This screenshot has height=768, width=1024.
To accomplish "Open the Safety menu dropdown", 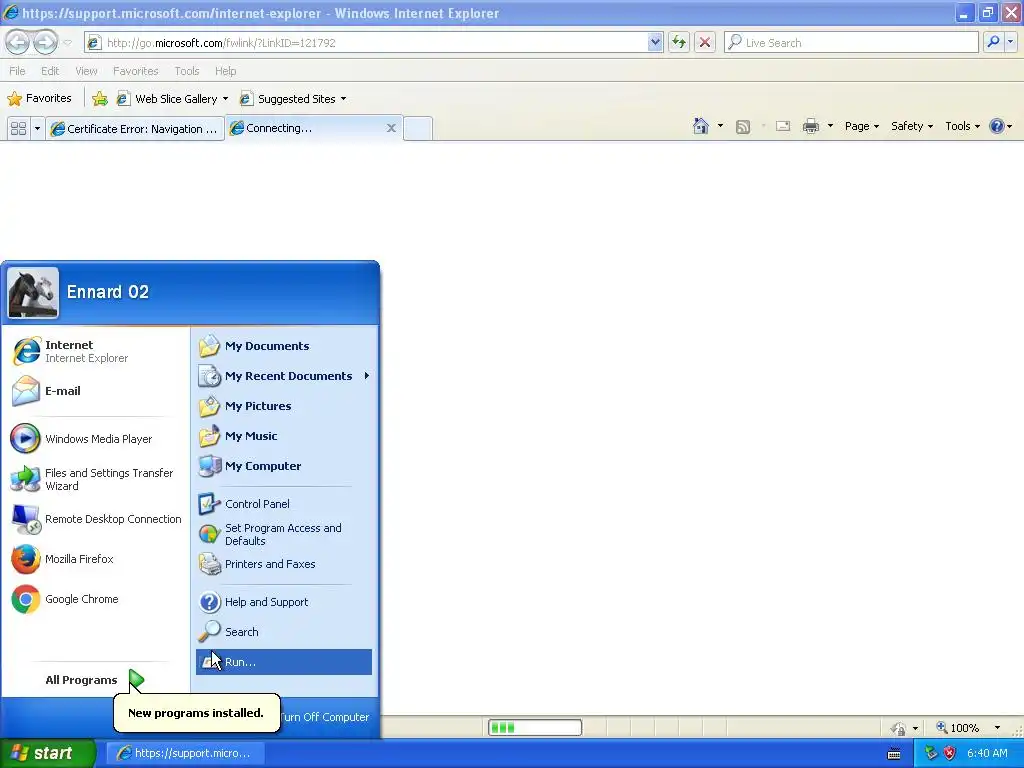I will pos(912,126).
